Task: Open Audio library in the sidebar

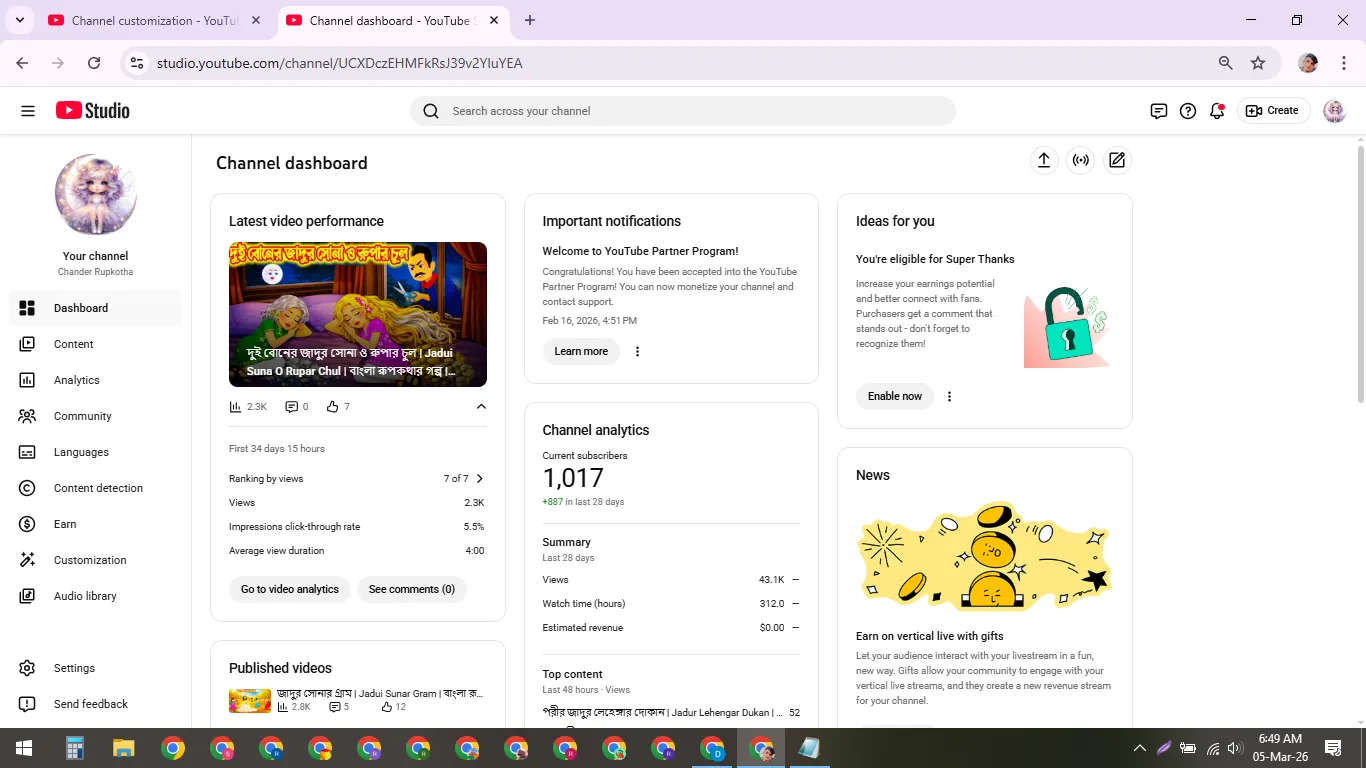Action: [x=95, y=596]
